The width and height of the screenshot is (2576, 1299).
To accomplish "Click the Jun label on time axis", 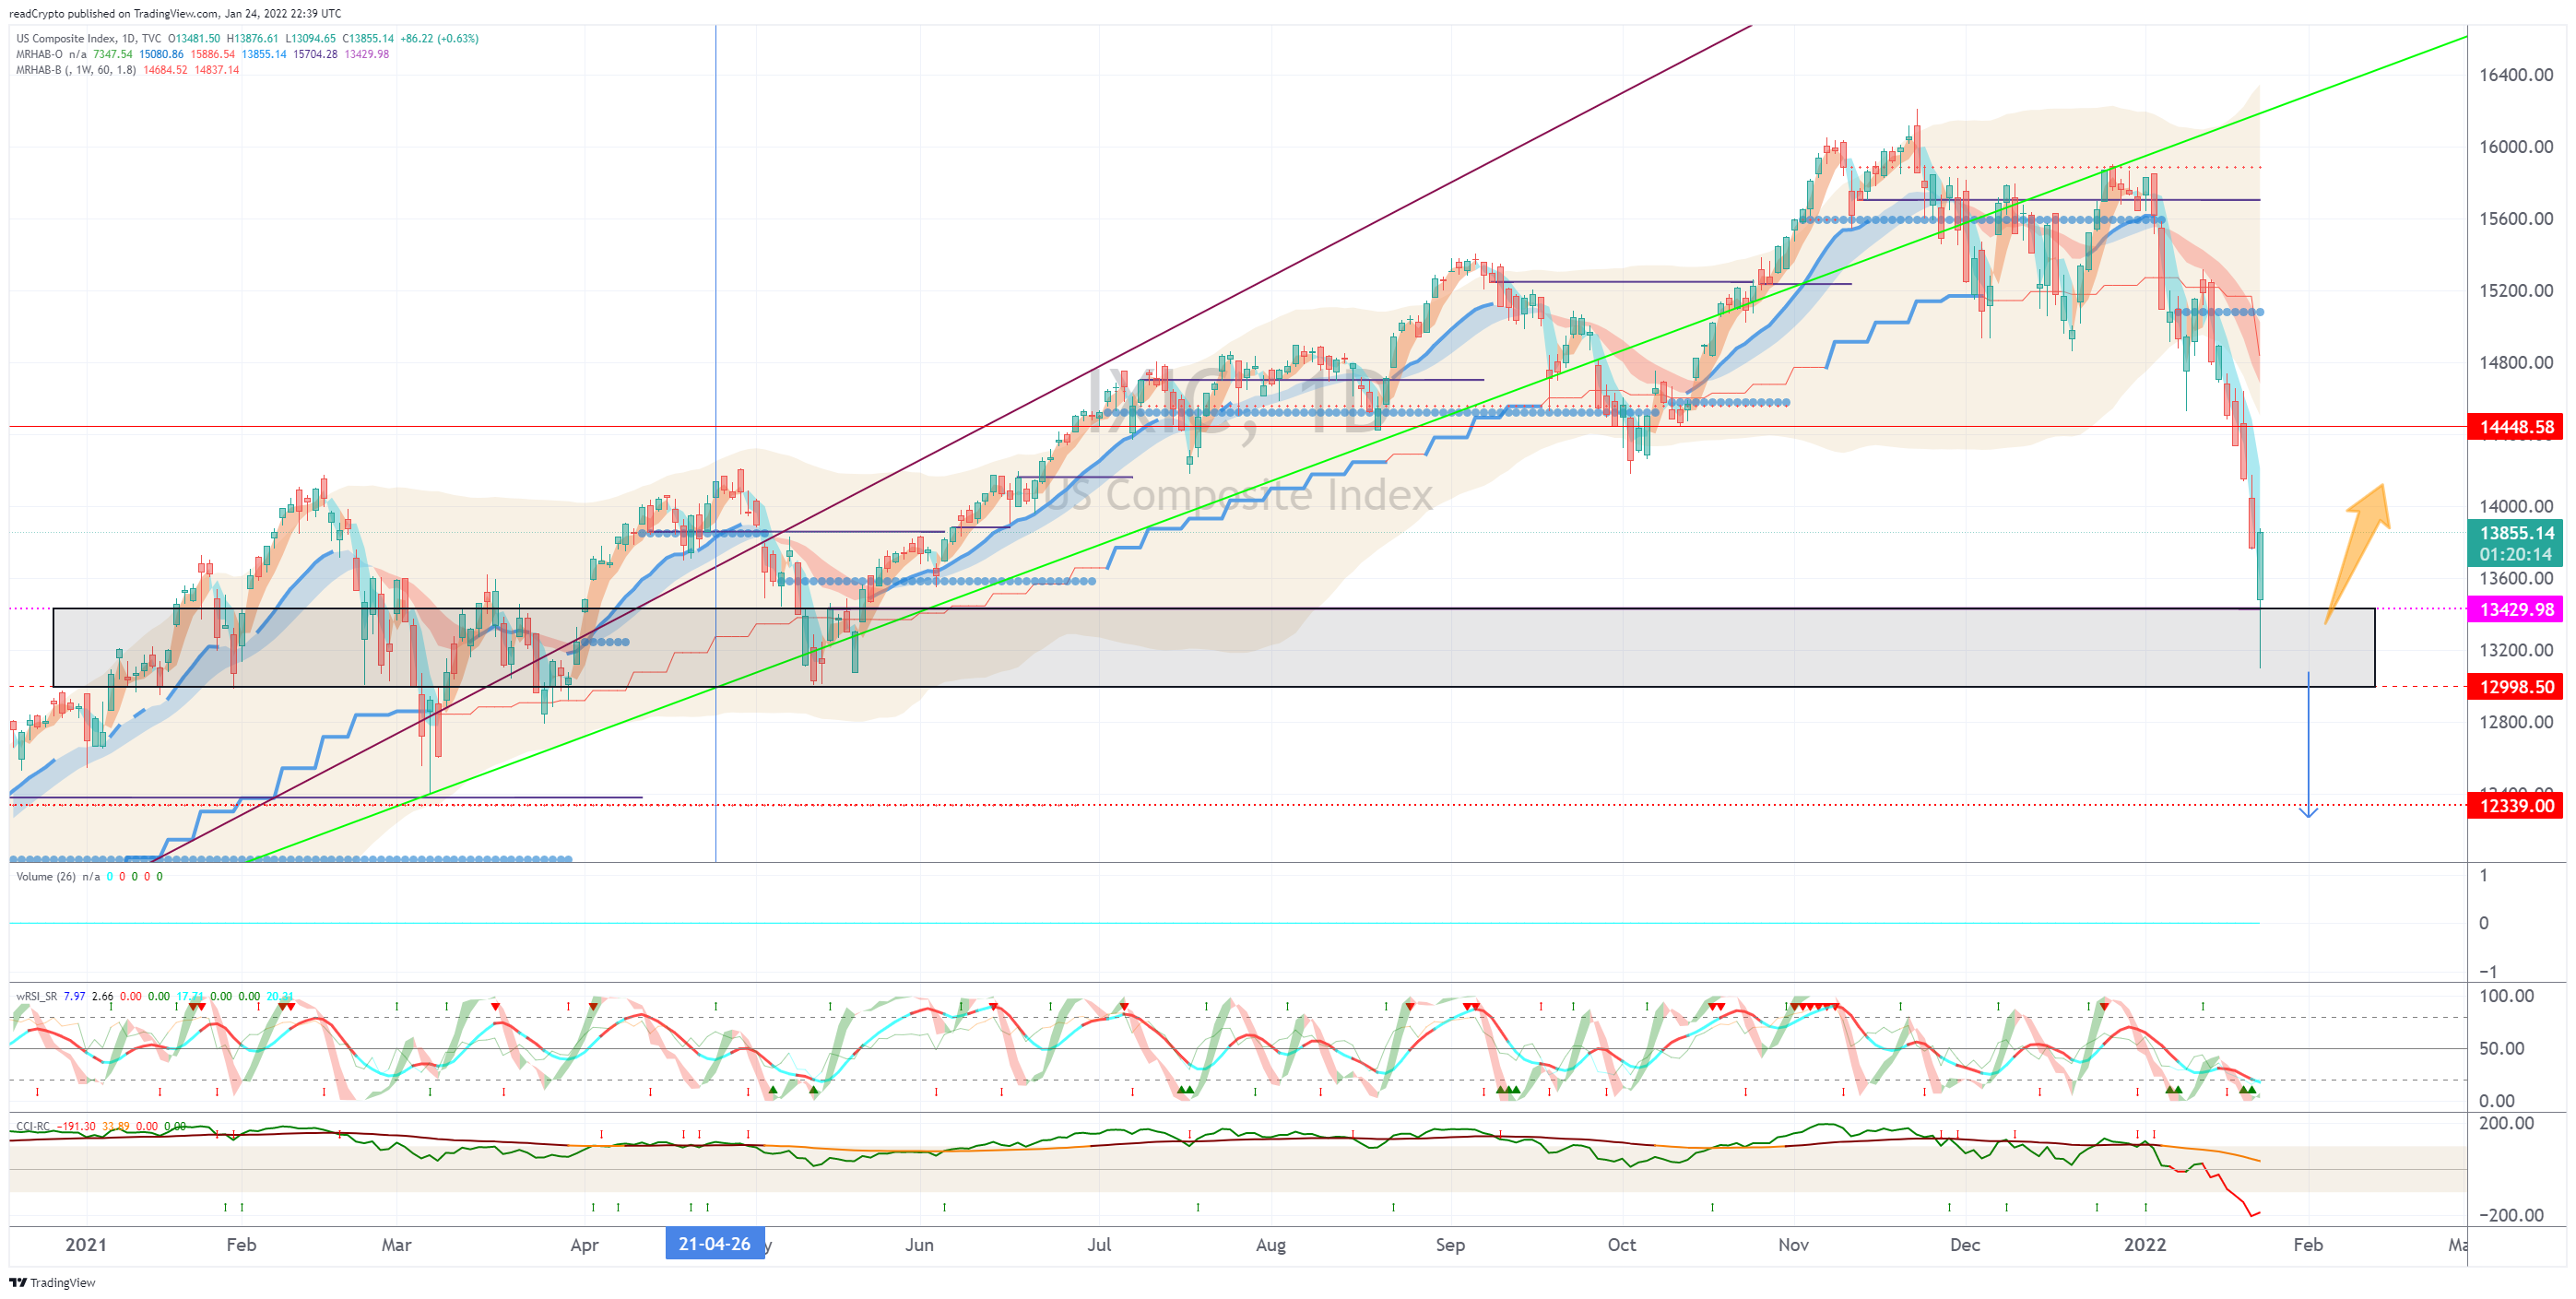I will click(x=919, y=1245).
